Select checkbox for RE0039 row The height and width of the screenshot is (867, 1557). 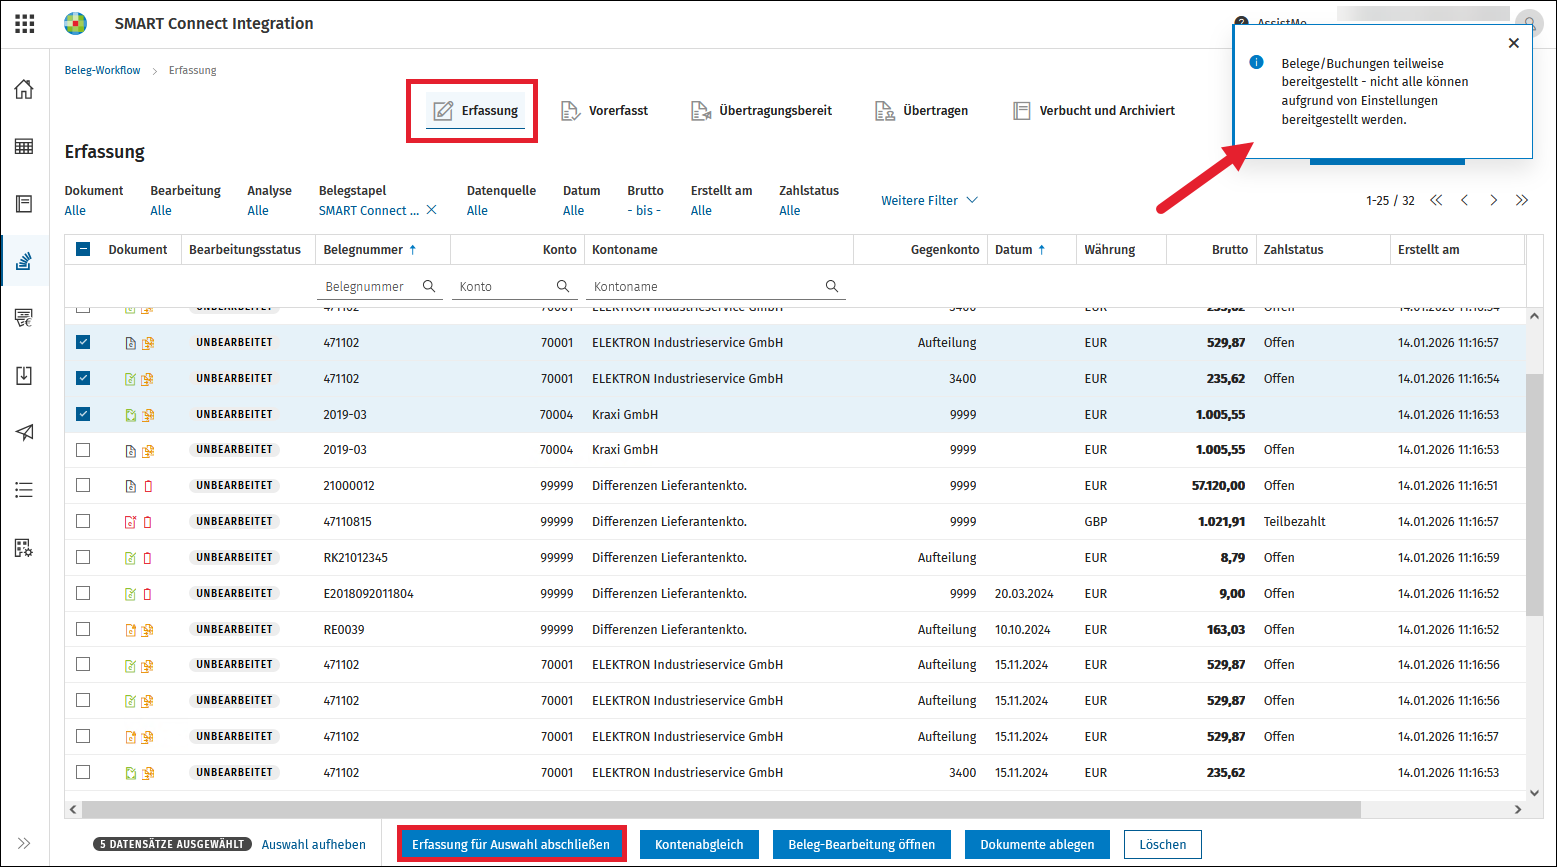tap(83, 629)
